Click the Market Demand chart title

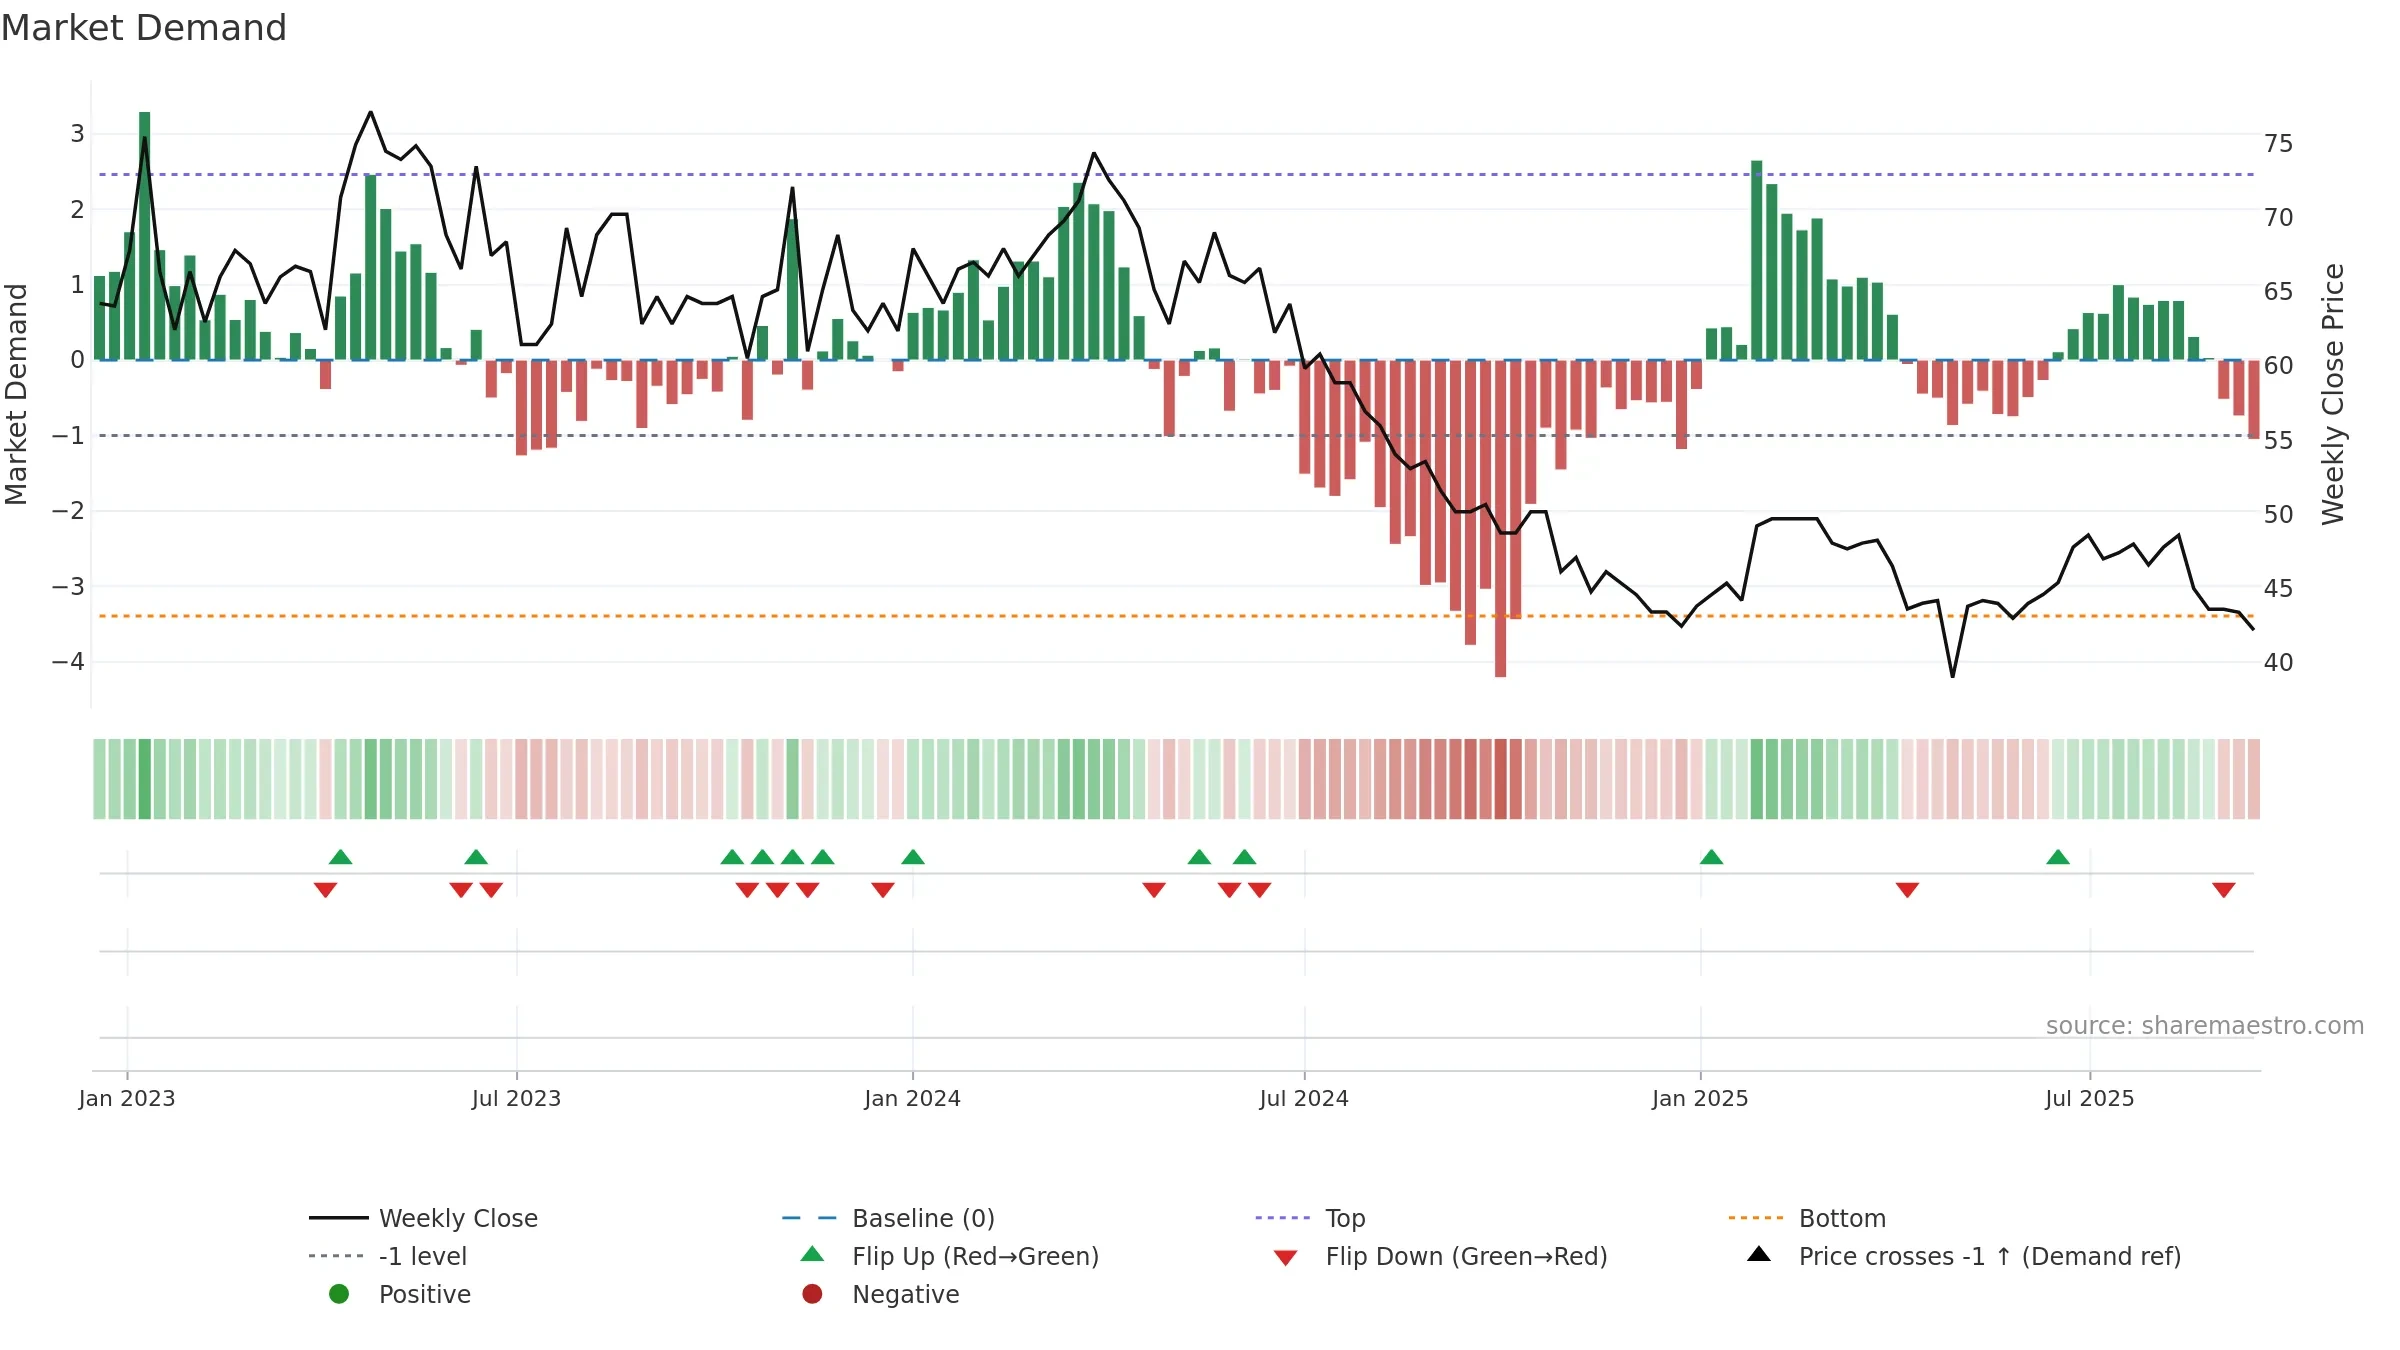[x=144, y=28]
